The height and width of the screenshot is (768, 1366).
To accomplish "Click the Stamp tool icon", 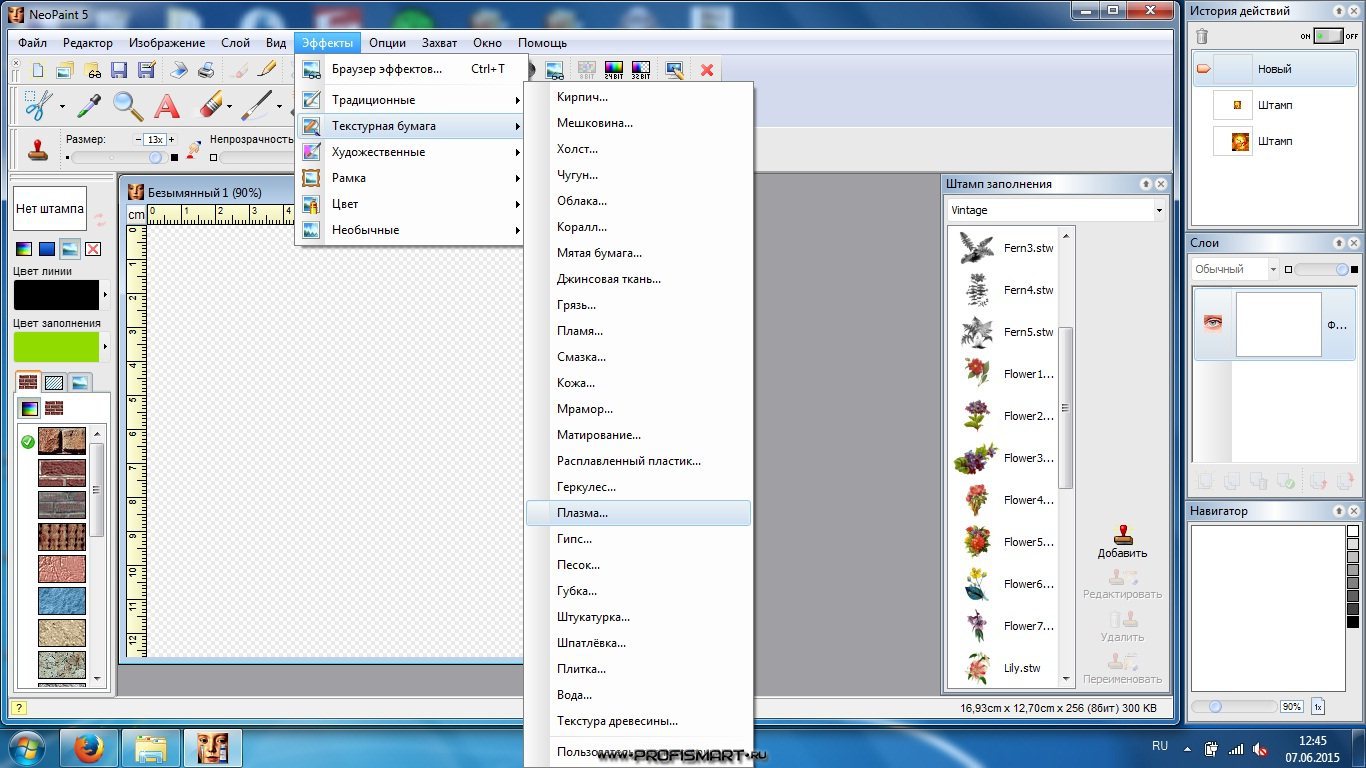I will [39, 150].
